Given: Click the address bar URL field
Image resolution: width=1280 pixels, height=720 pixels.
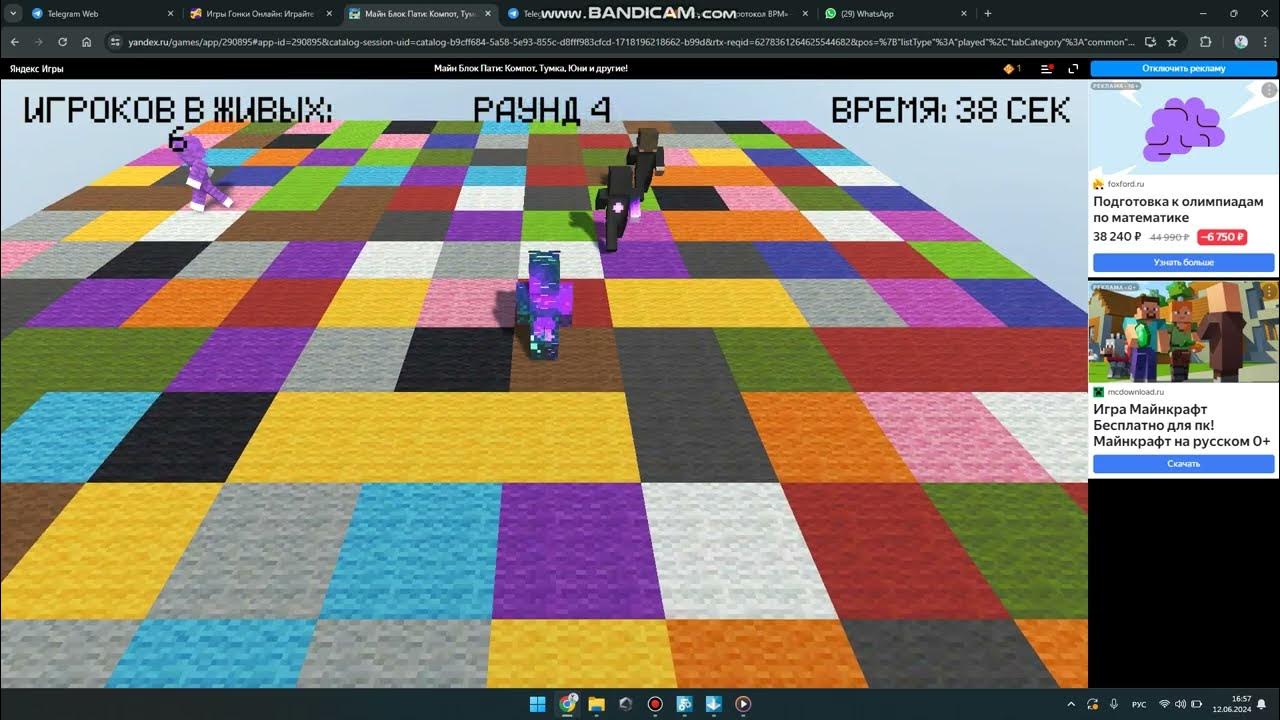Looking at the screenshot, I should point(630,42).
